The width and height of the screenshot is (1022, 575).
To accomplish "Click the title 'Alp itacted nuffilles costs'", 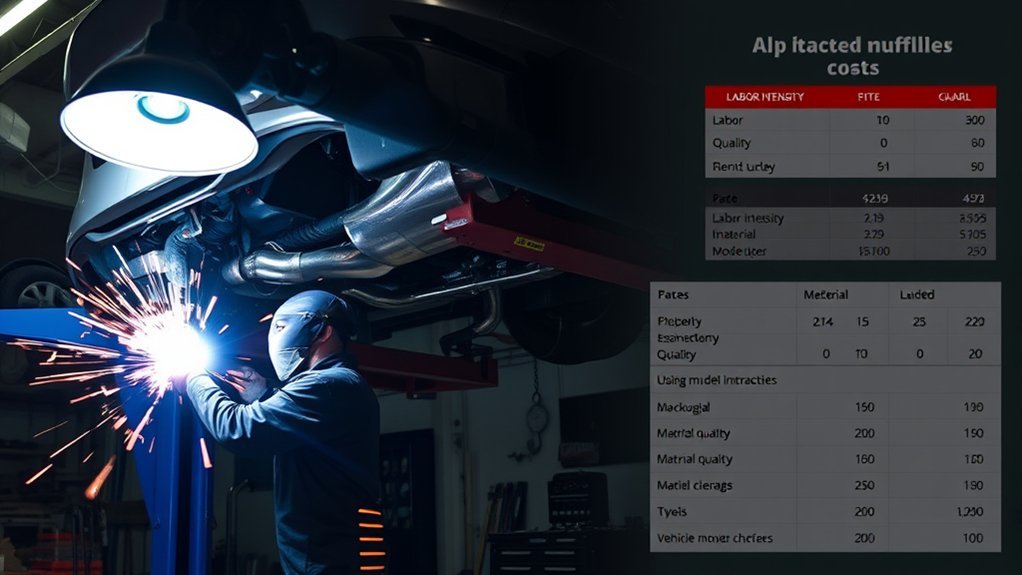I will click(853, 56).
